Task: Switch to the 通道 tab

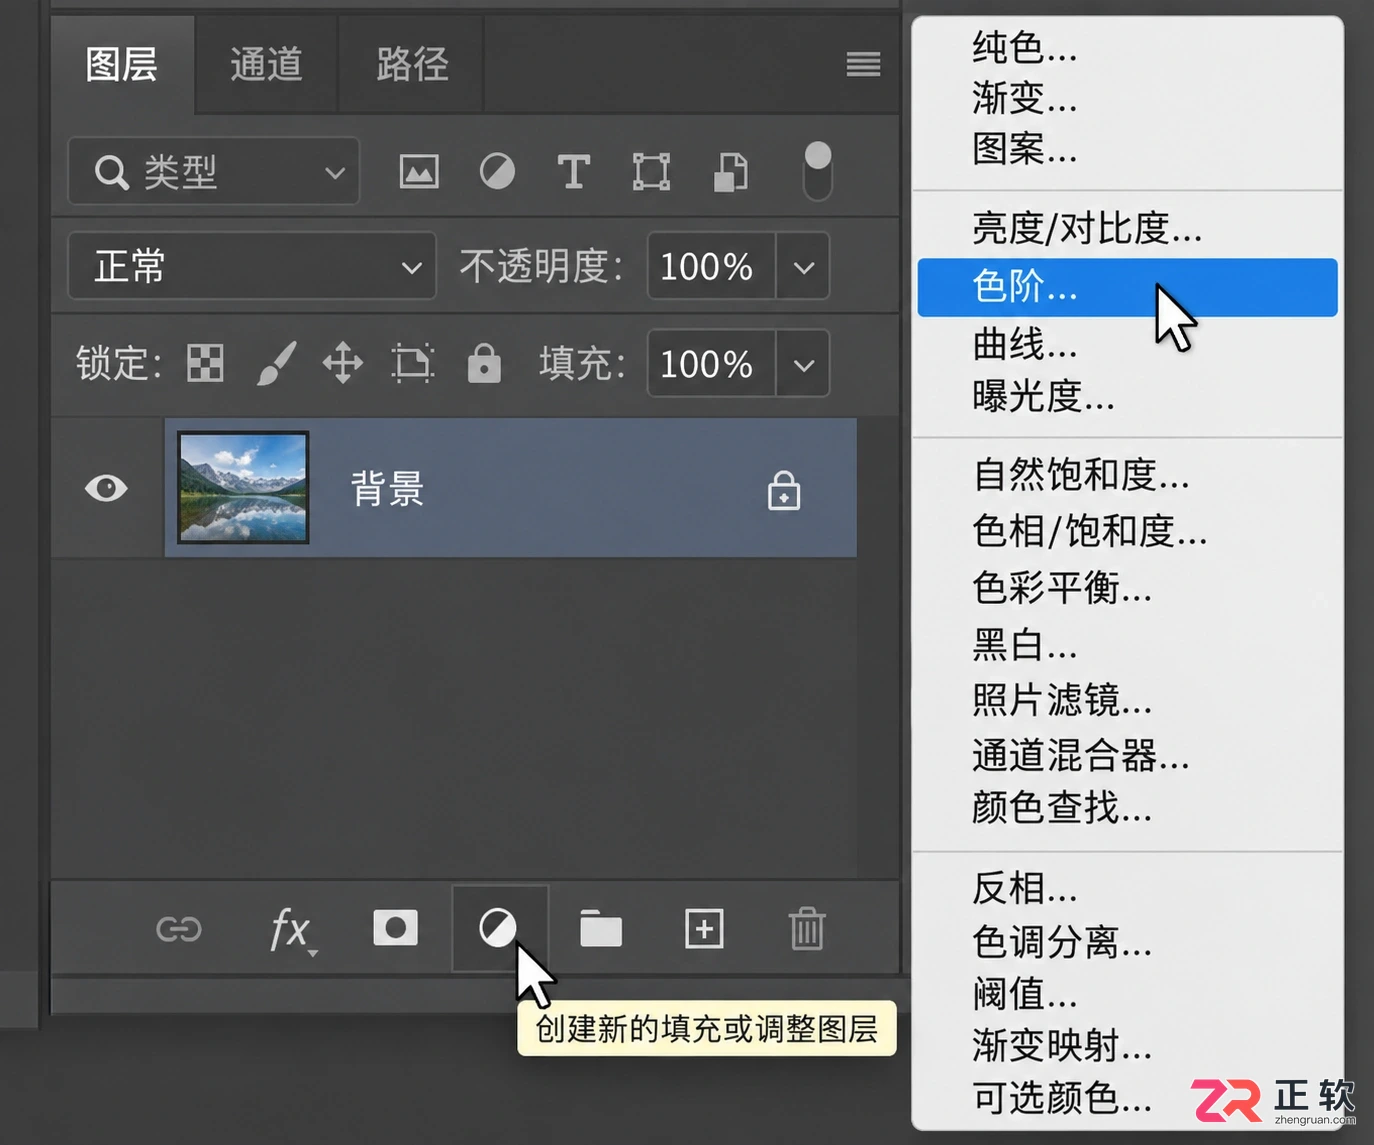Action: [266, 65]
